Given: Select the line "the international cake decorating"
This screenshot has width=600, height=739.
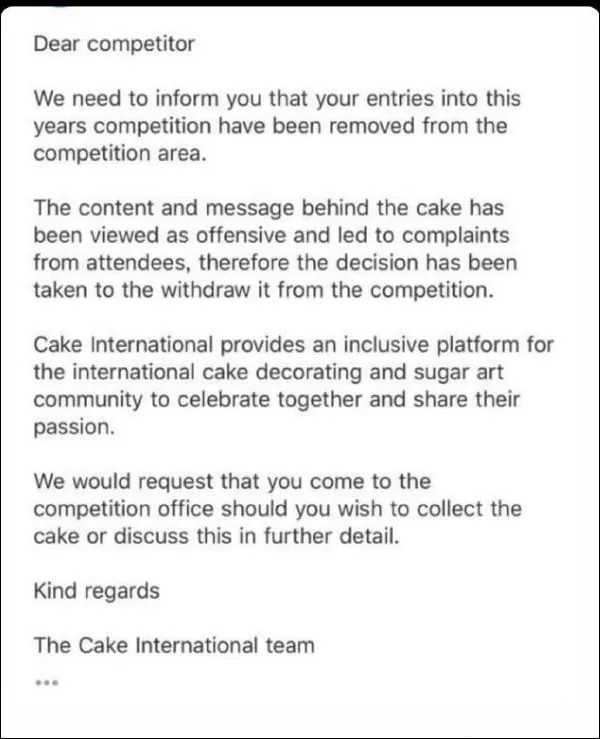Looking at the screenshot, I should [x=269, y=373].
